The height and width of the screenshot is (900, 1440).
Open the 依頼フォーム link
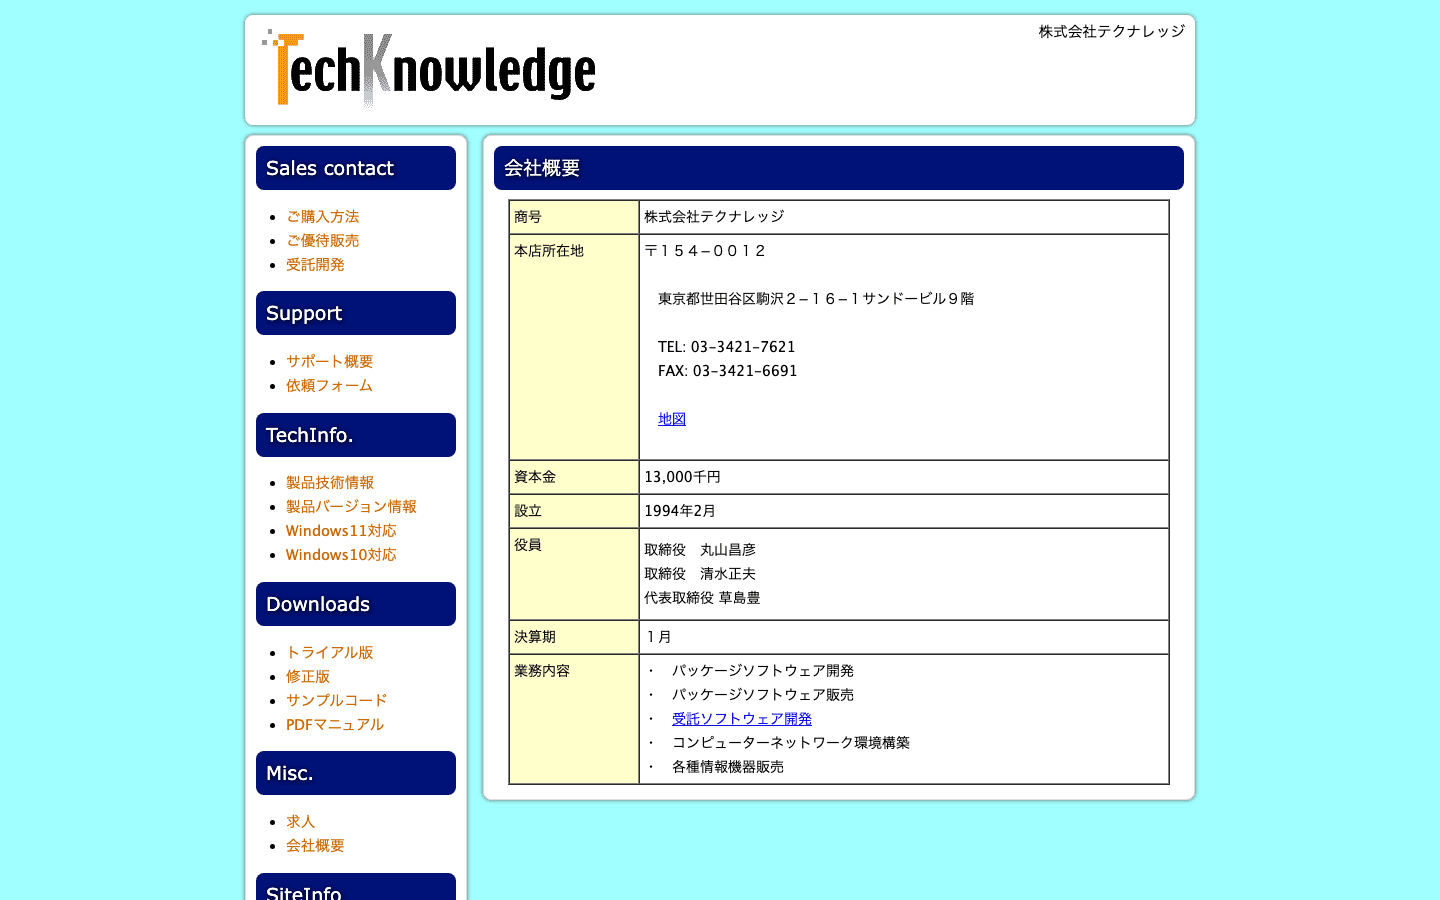[329, 385]
